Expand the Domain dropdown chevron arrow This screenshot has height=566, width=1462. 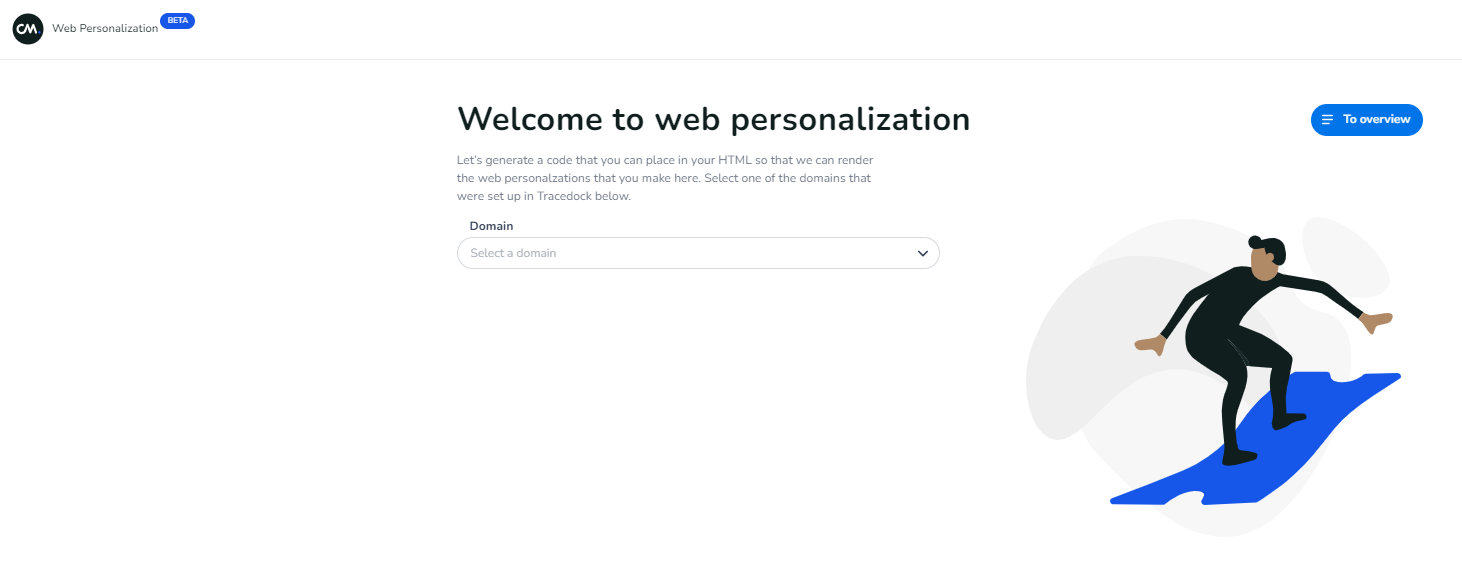(922, 254)
